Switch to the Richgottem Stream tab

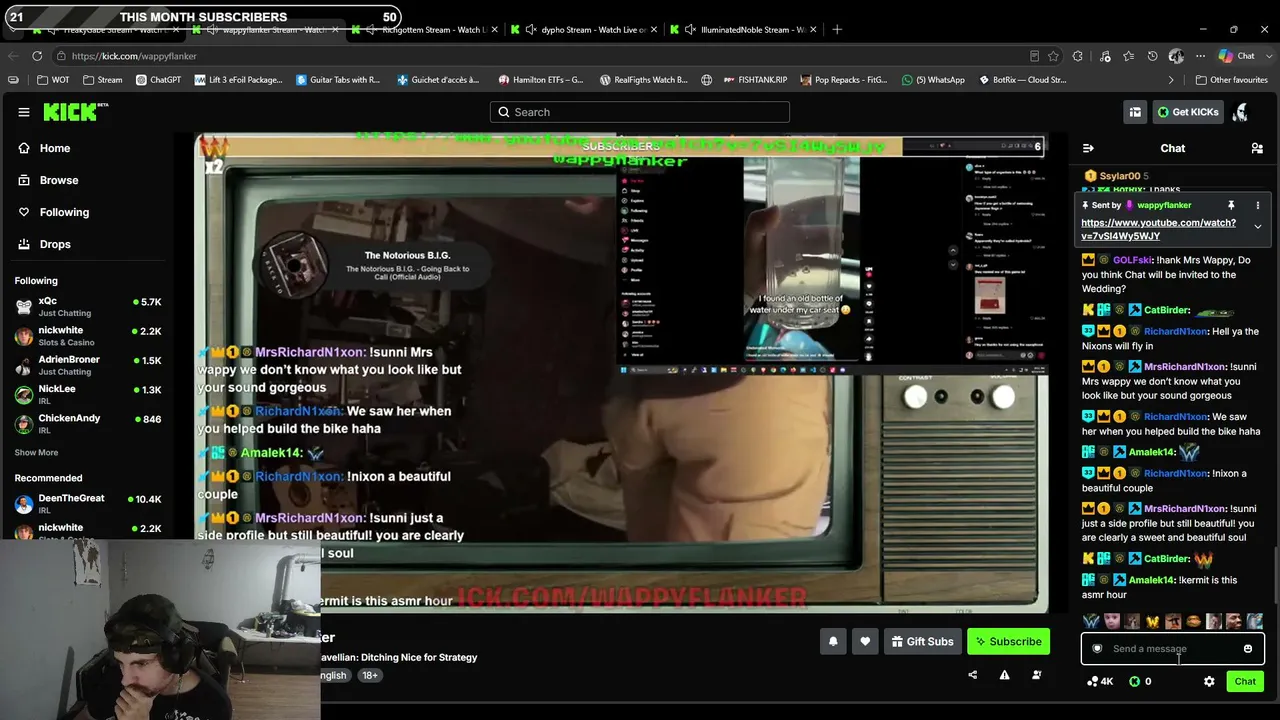pos(423,30)
